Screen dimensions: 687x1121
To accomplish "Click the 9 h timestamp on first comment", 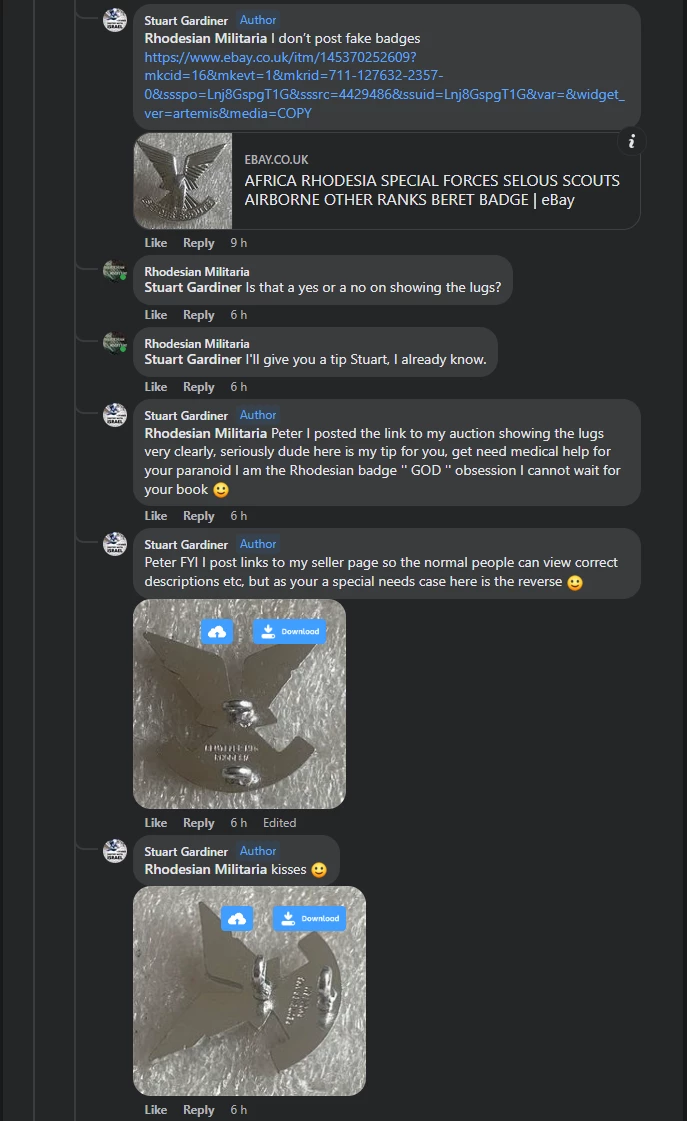I will point(239,243).
